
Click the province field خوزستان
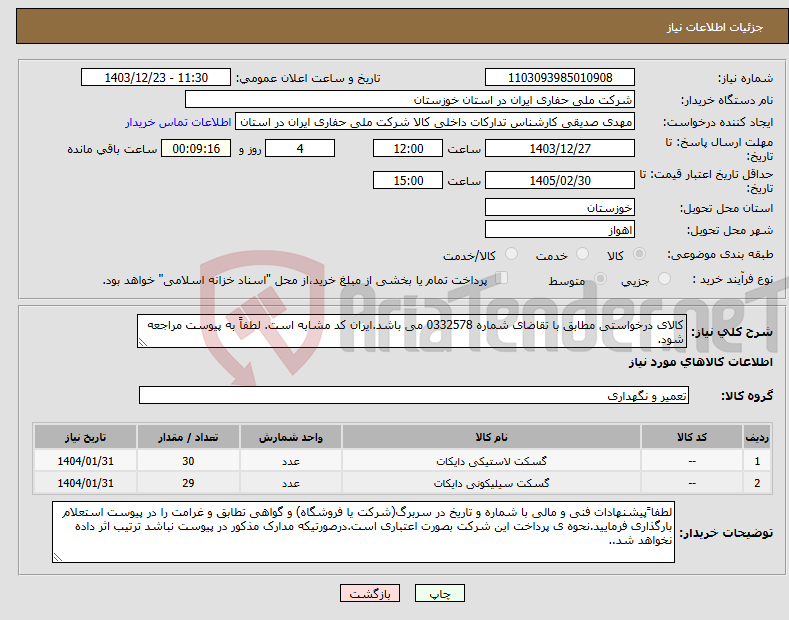tap(560, 207)
